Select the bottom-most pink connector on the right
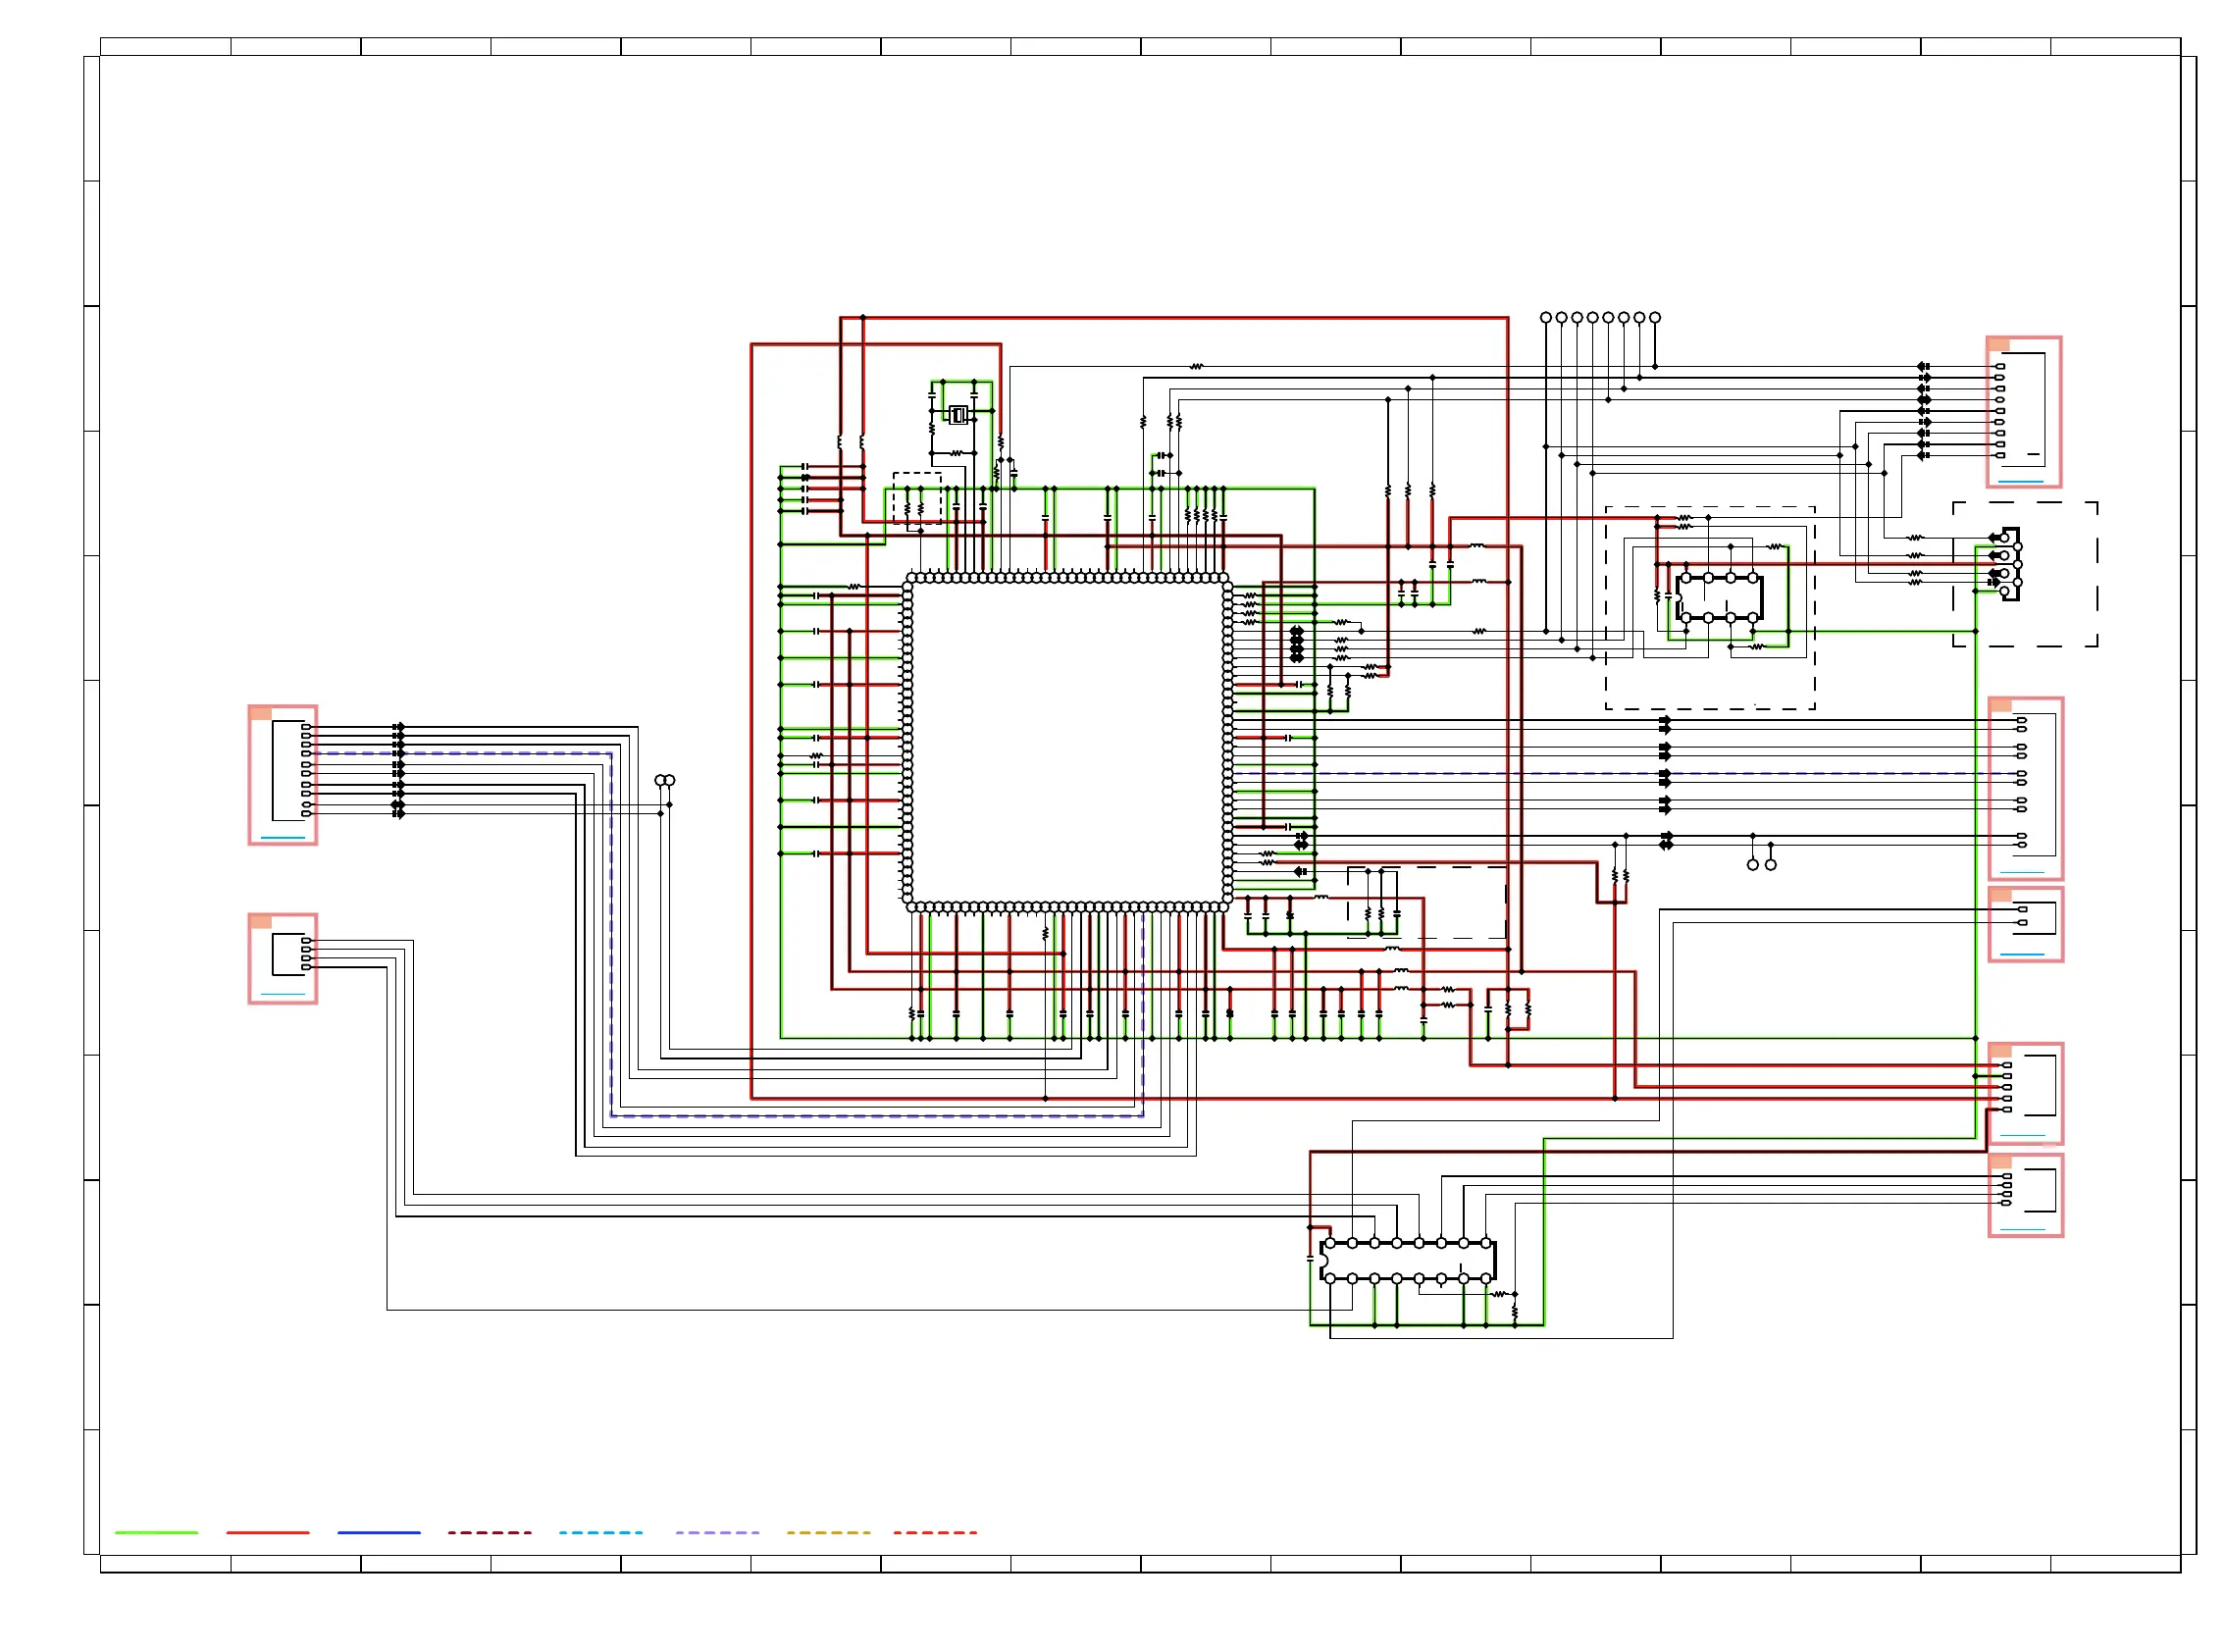 point(2025,1195)
